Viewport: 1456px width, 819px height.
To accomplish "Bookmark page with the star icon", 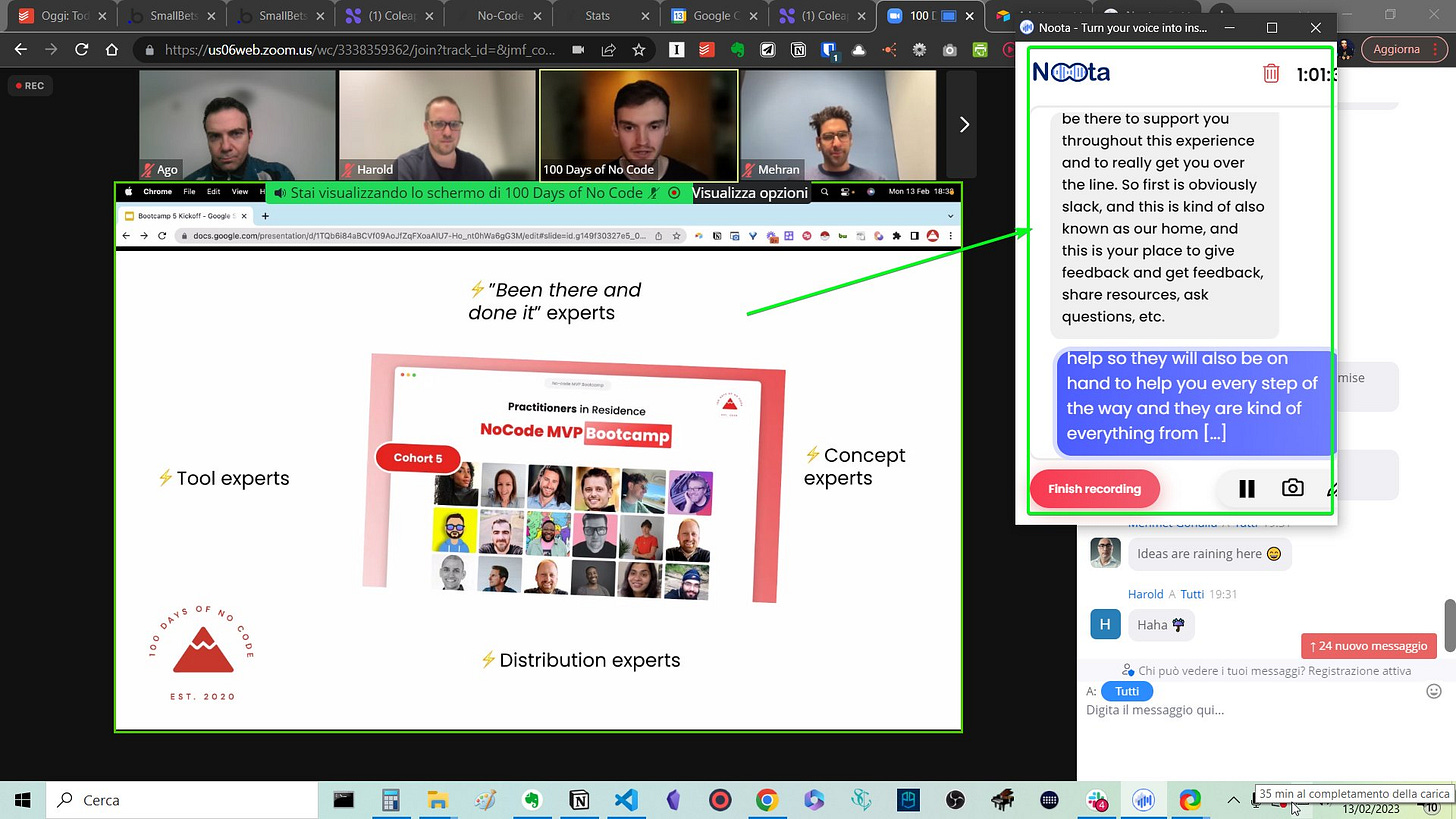I will coord(638,50).
